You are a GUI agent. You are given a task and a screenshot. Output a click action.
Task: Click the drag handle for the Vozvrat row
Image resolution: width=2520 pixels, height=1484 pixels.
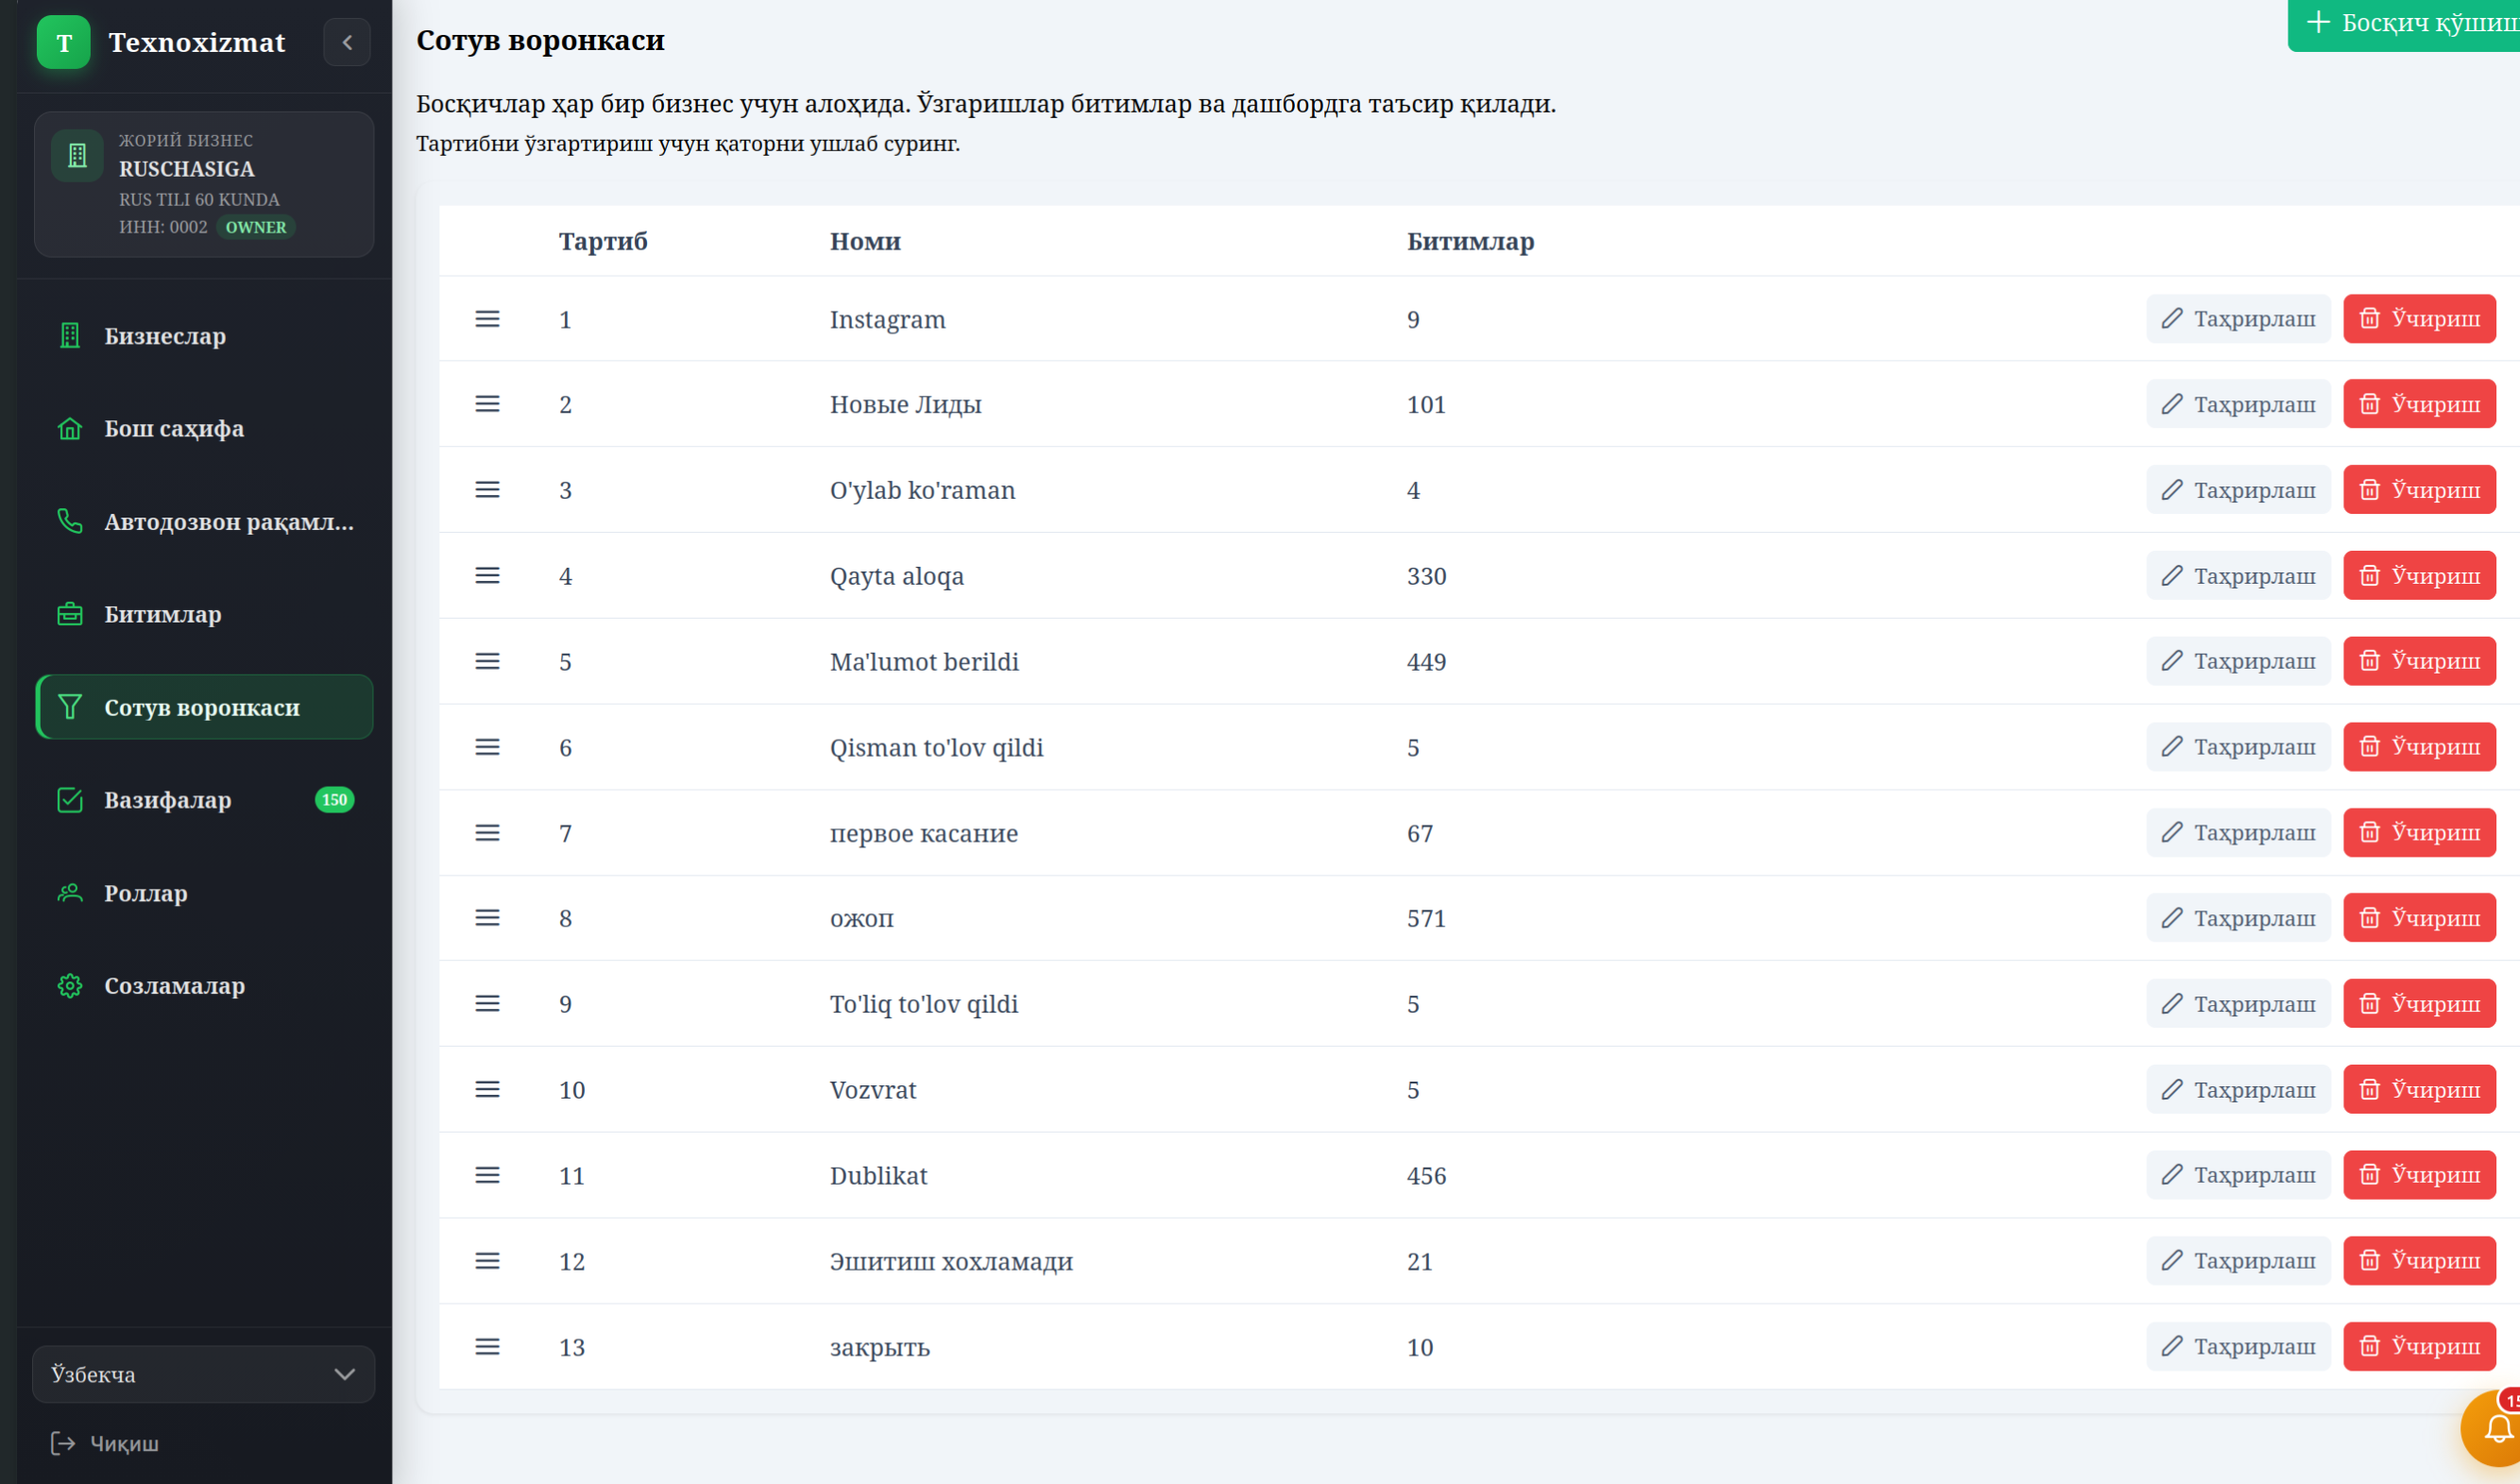(487, 1089)
